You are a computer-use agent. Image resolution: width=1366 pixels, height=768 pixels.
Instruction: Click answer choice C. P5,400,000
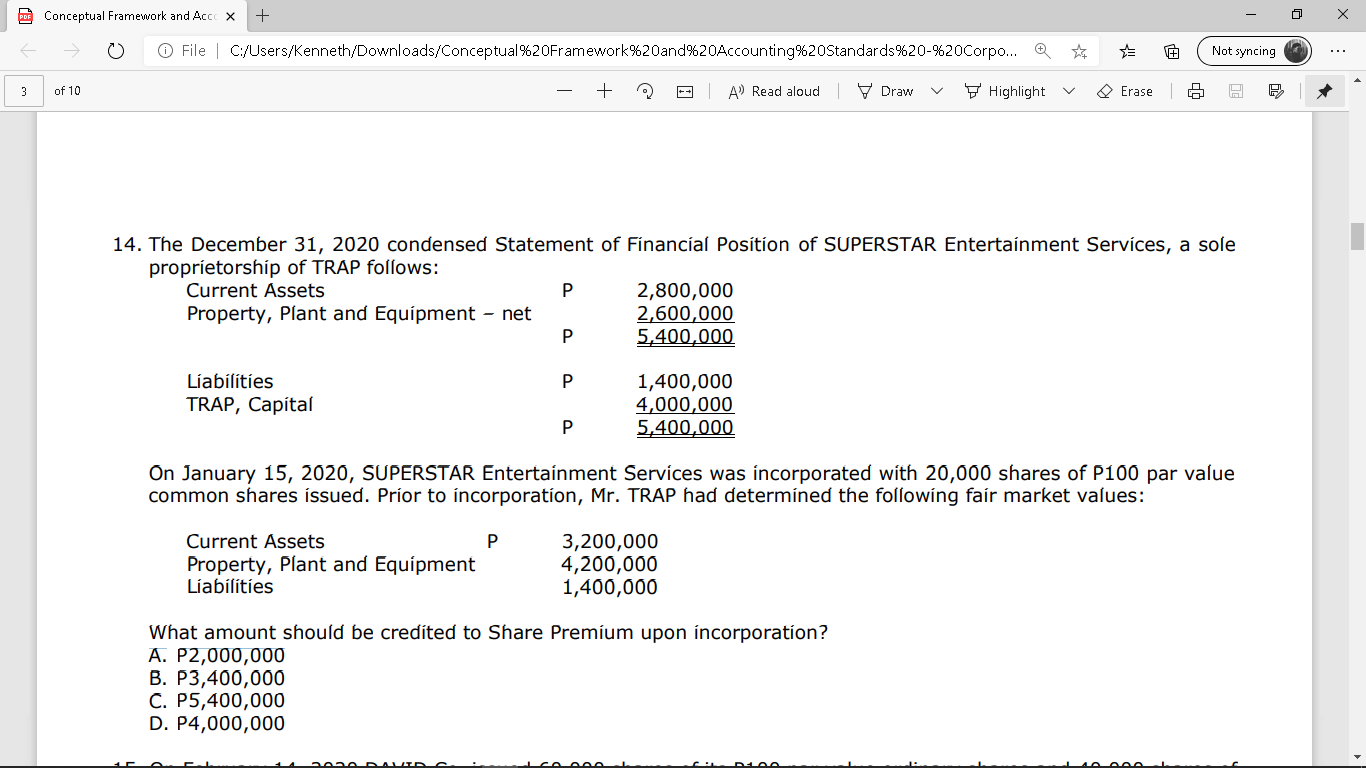click(x=217, y=701)
